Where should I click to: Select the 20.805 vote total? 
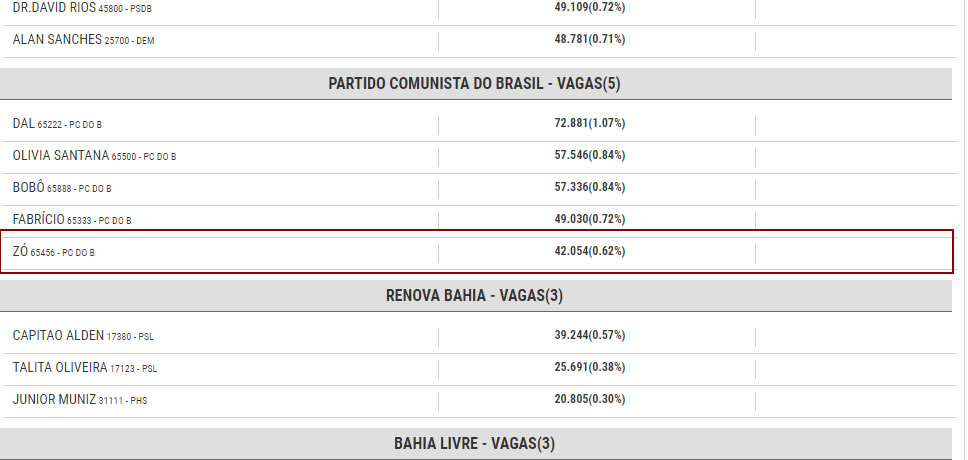(590, 399)
